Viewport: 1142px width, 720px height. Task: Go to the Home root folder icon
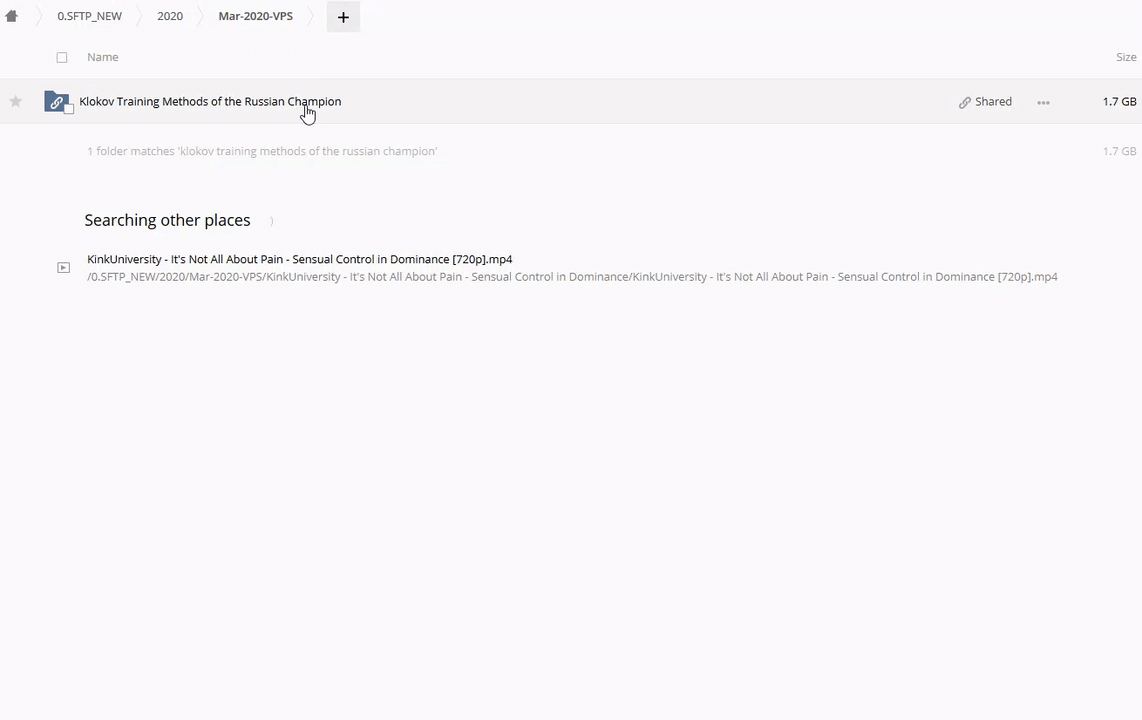12,16
